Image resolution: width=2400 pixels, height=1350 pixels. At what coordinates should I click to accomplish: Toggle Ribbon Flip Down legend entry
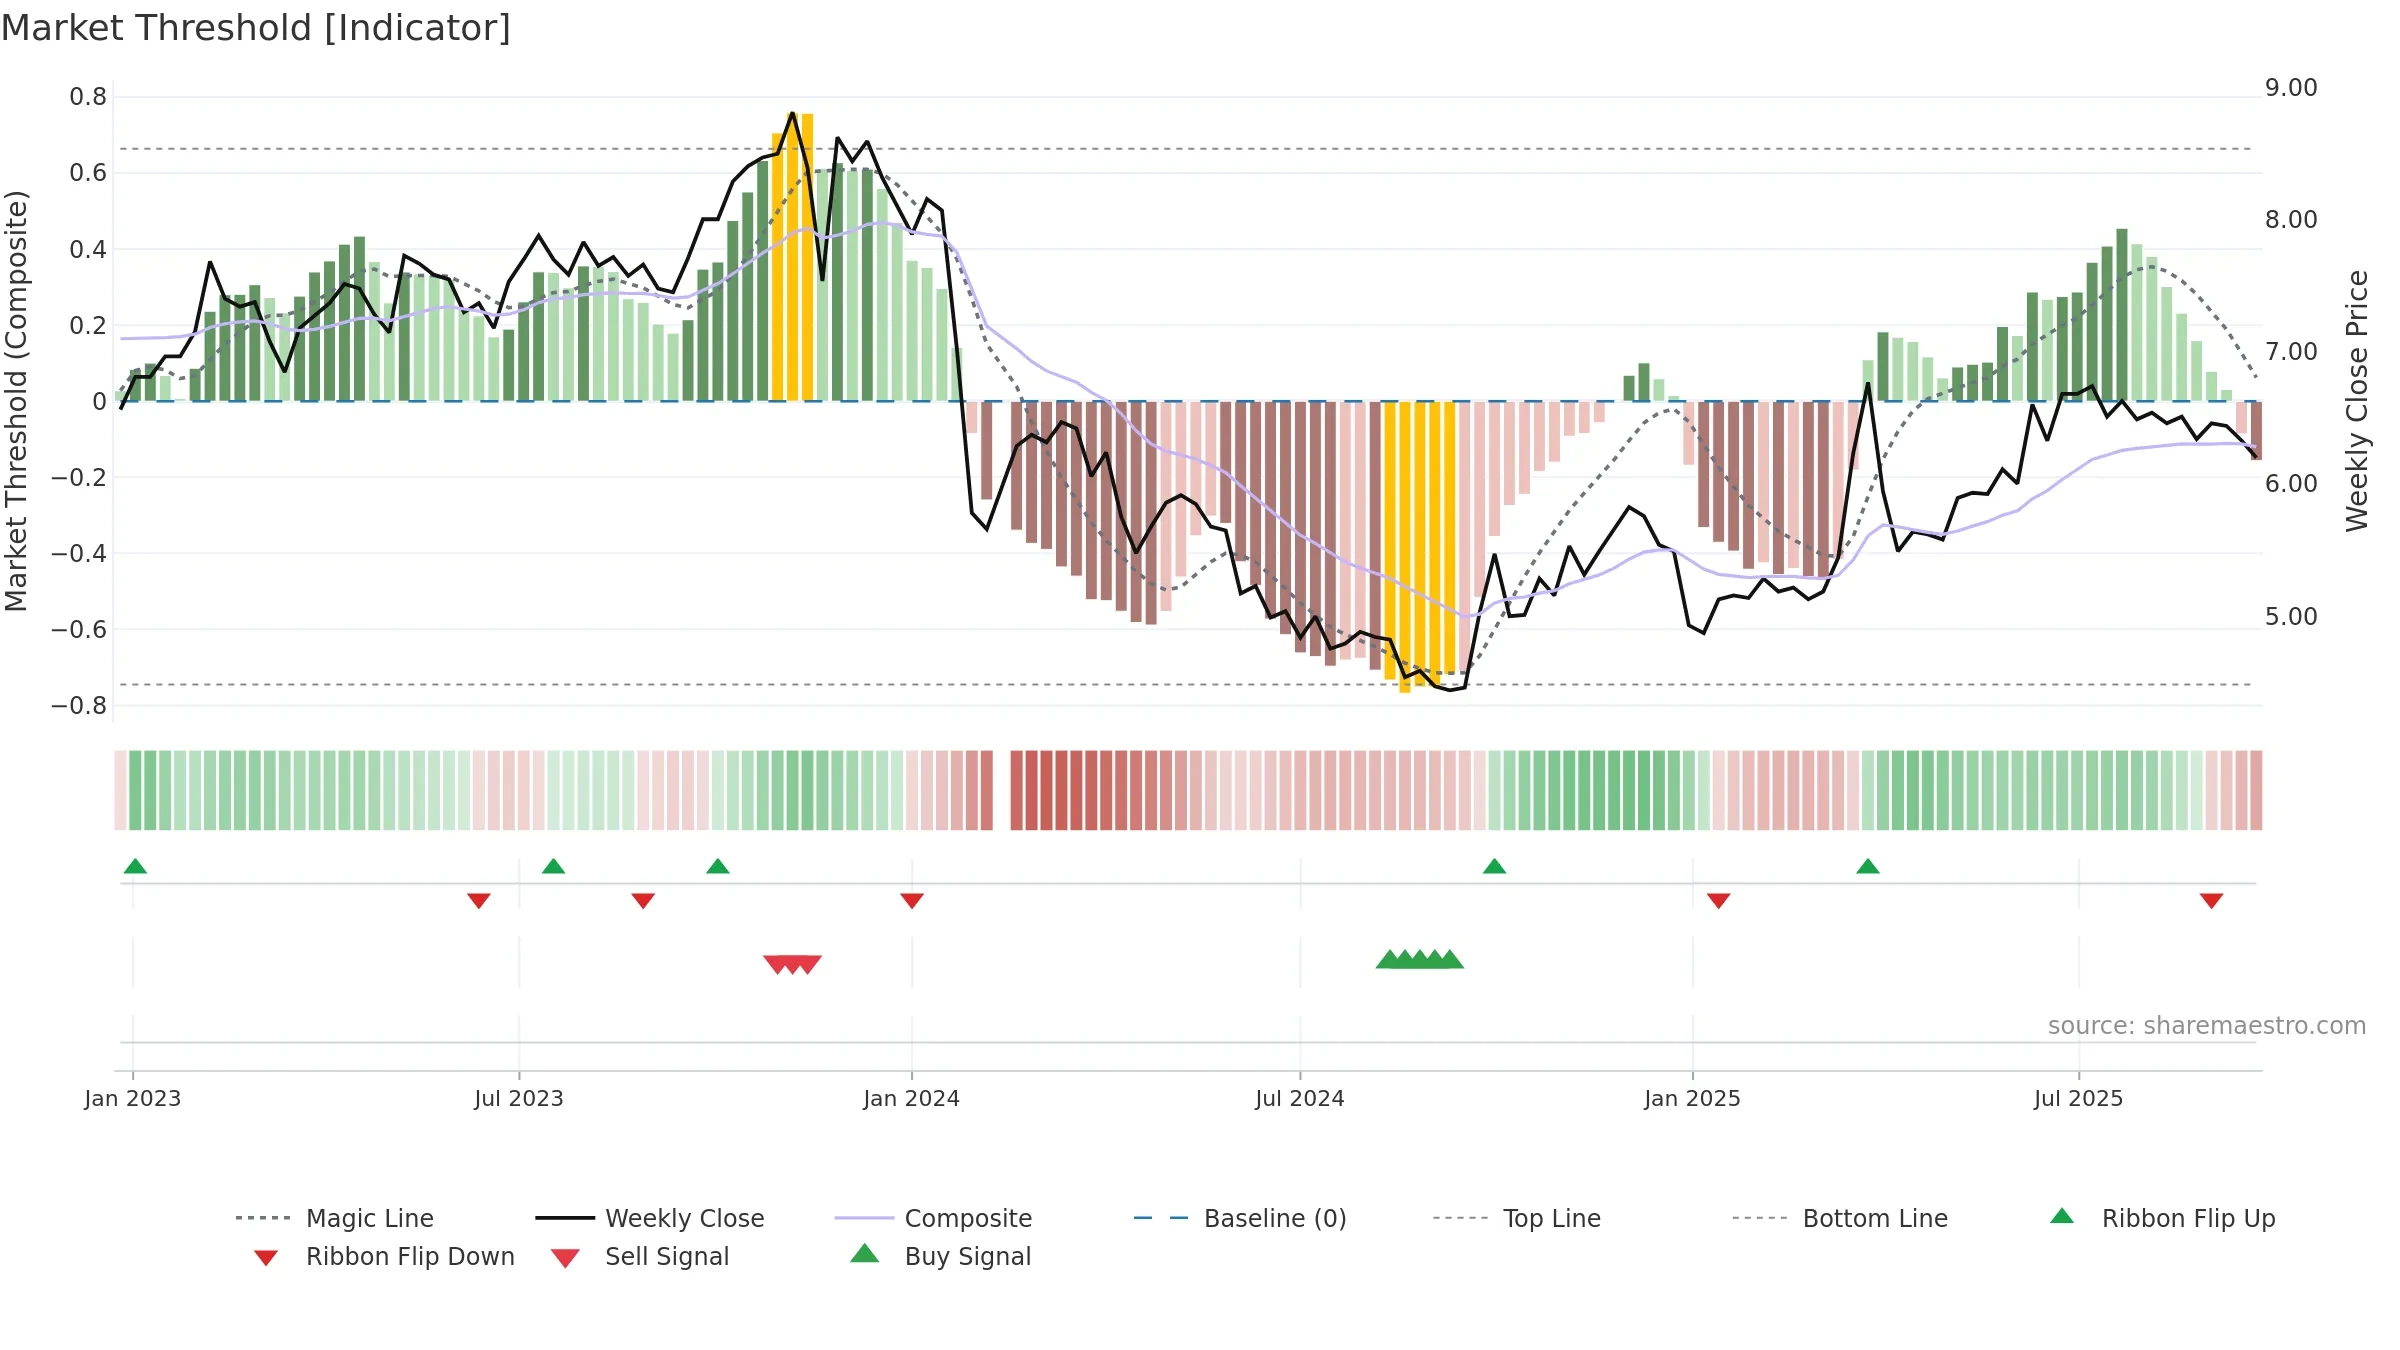(x=383, y=1256)
